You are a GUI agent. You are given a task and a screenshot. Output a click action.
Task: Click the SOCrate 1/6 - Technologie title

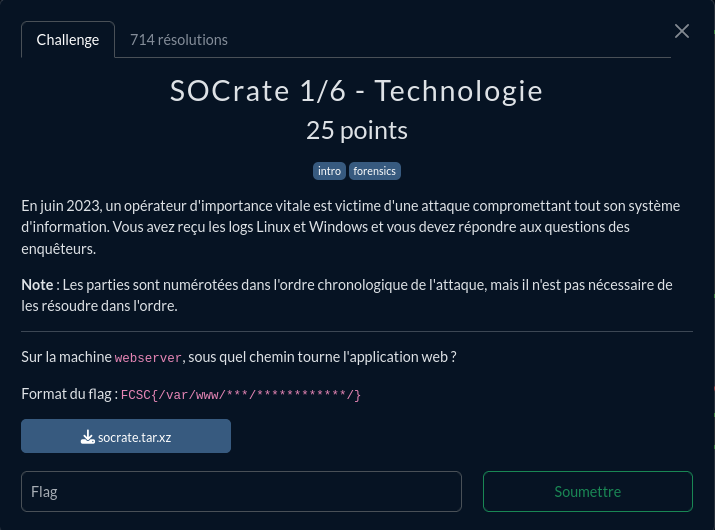point(357,91)
